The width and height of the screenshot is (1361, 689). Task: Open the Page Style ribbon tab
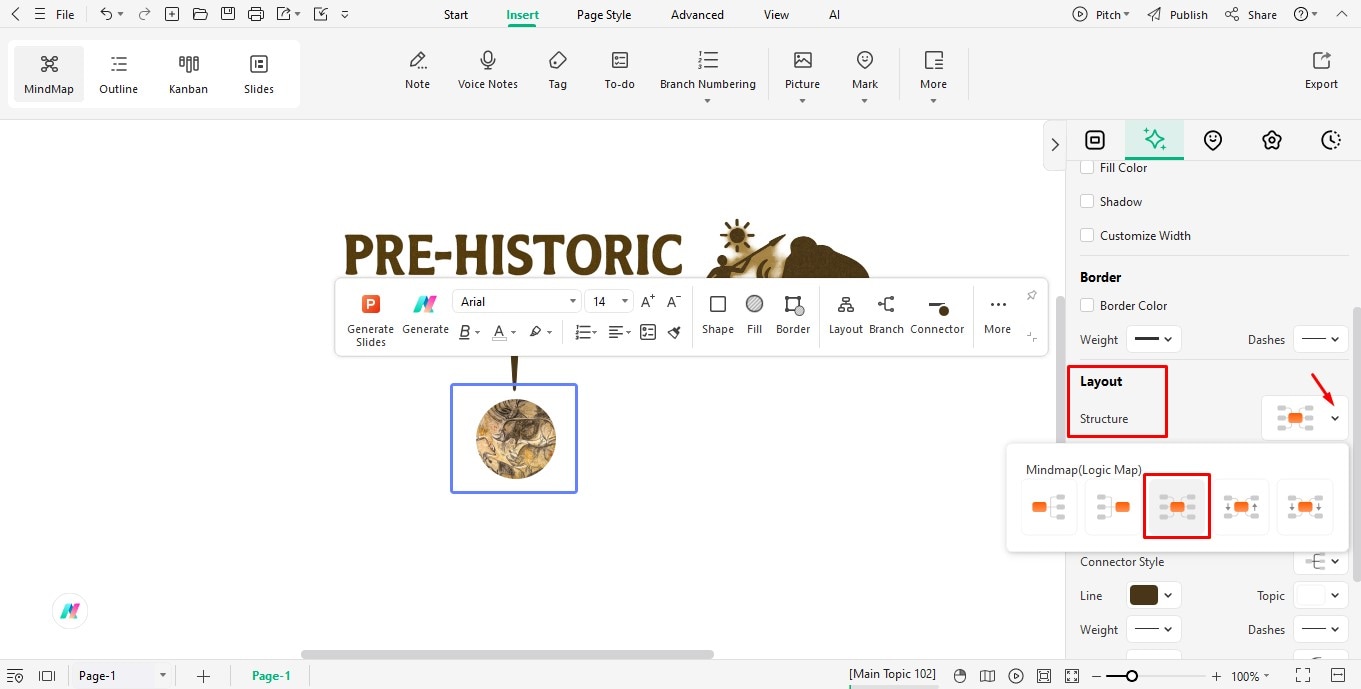[604, 15]
